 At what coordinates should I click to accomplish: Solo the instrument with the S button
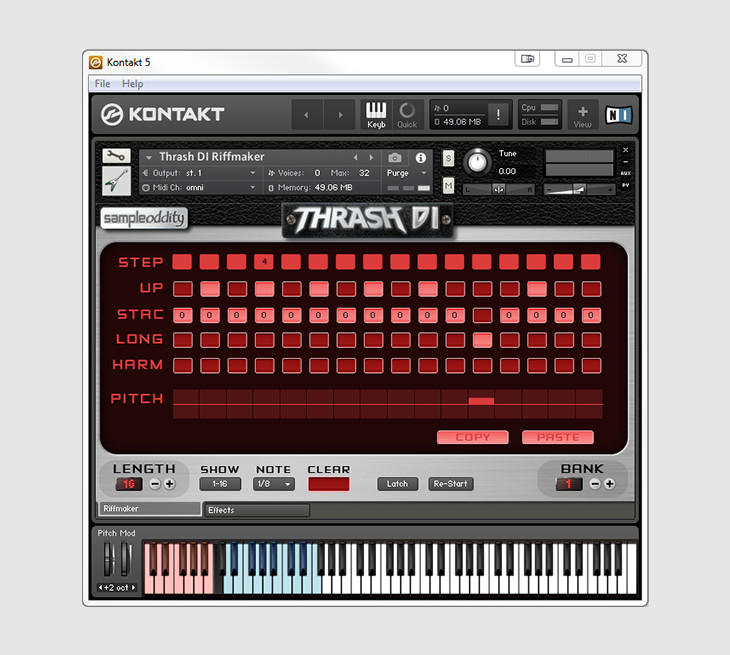[448, 158]
